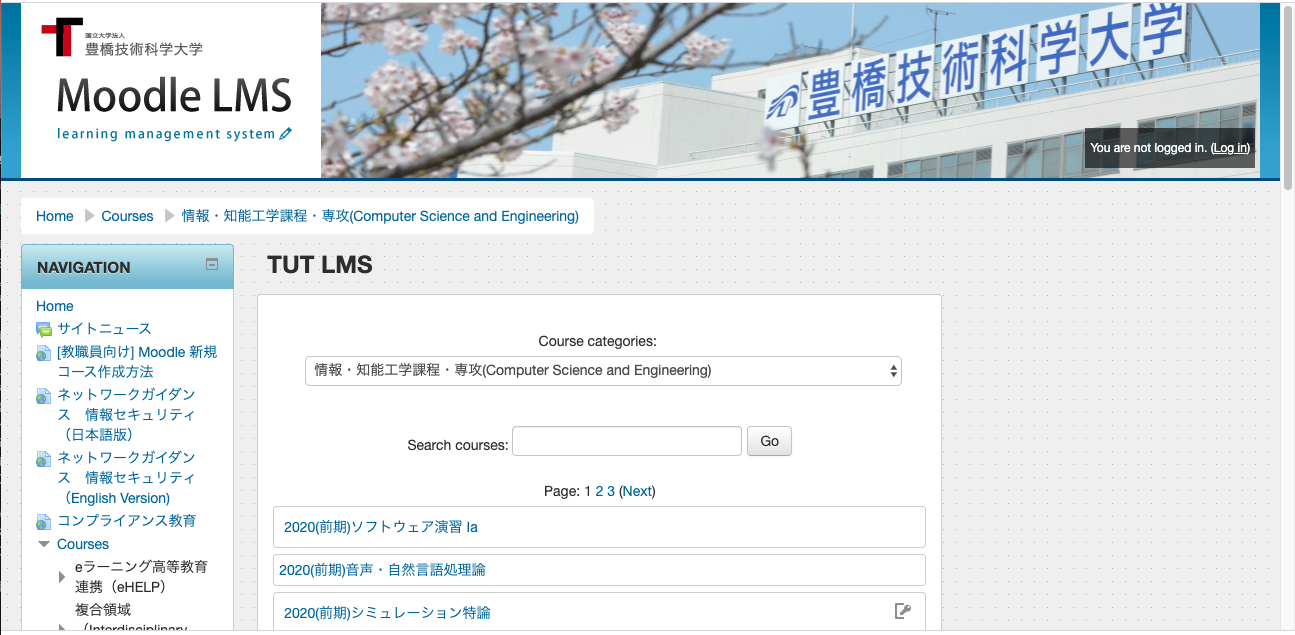
Task: Click the Next page link
Action: pyautogui.click(x=637, y=491)
